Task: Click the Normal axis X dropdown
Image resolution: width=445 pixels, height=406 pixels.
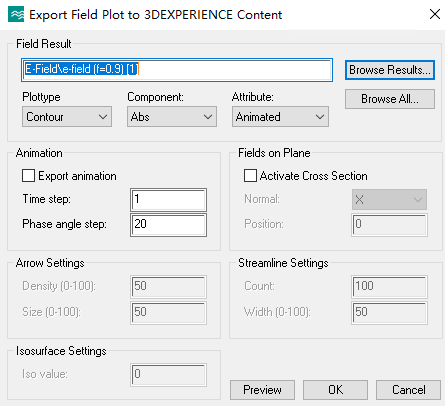Action: click(x=389, y=200)
